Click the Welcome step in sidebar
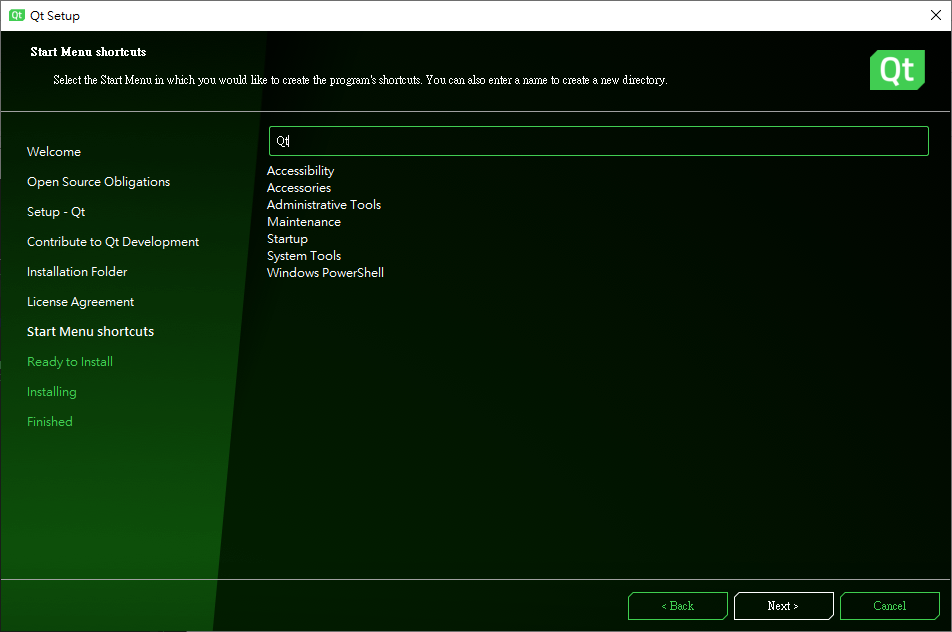Screen dimensions: 952x632 pyautogui.click(x=53, y=152)
